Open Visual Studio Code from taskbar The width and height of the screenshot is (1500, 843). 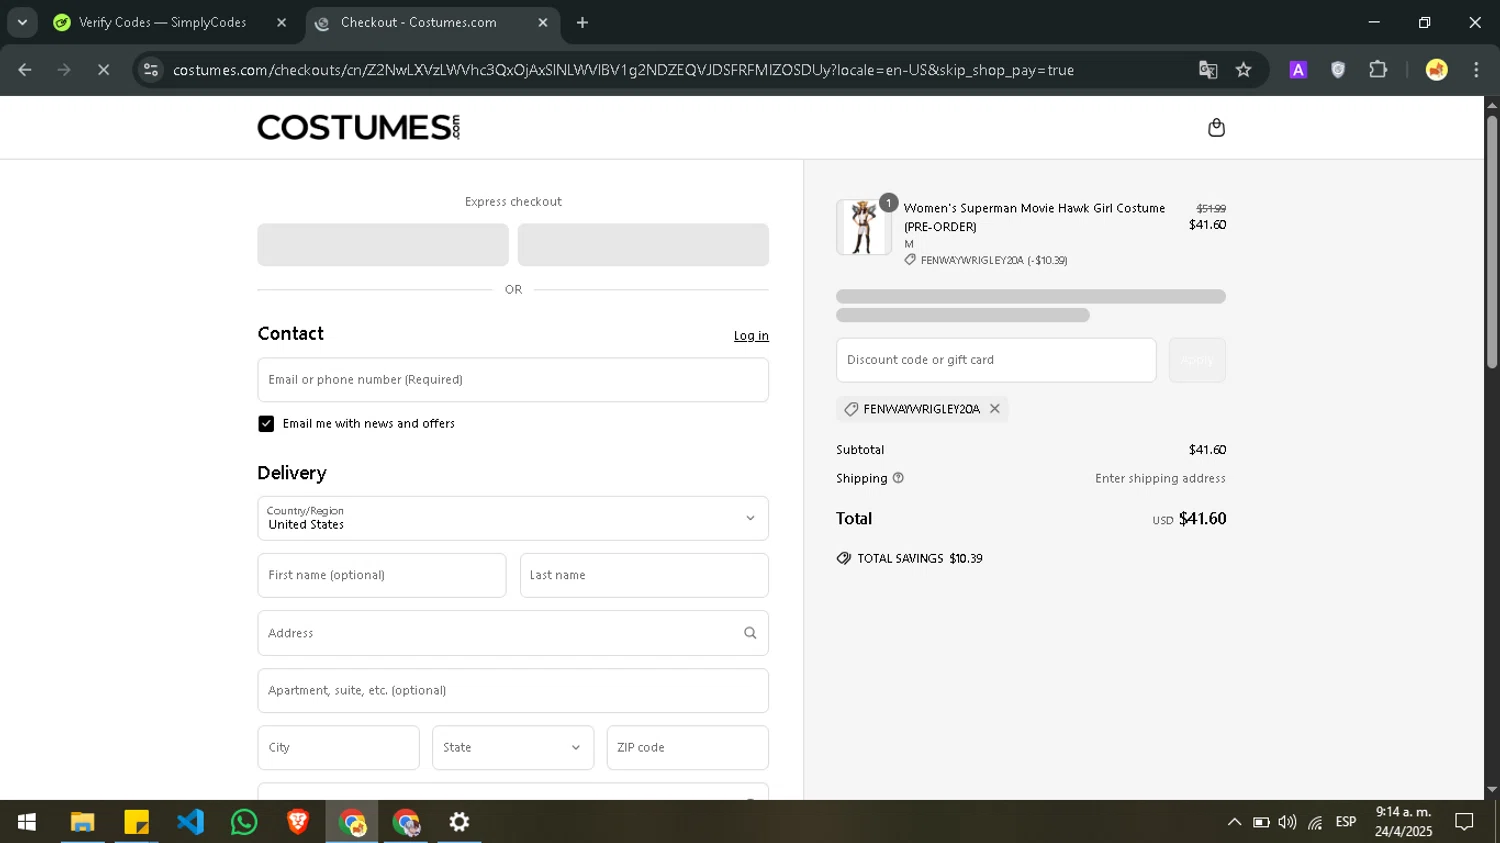190,822
